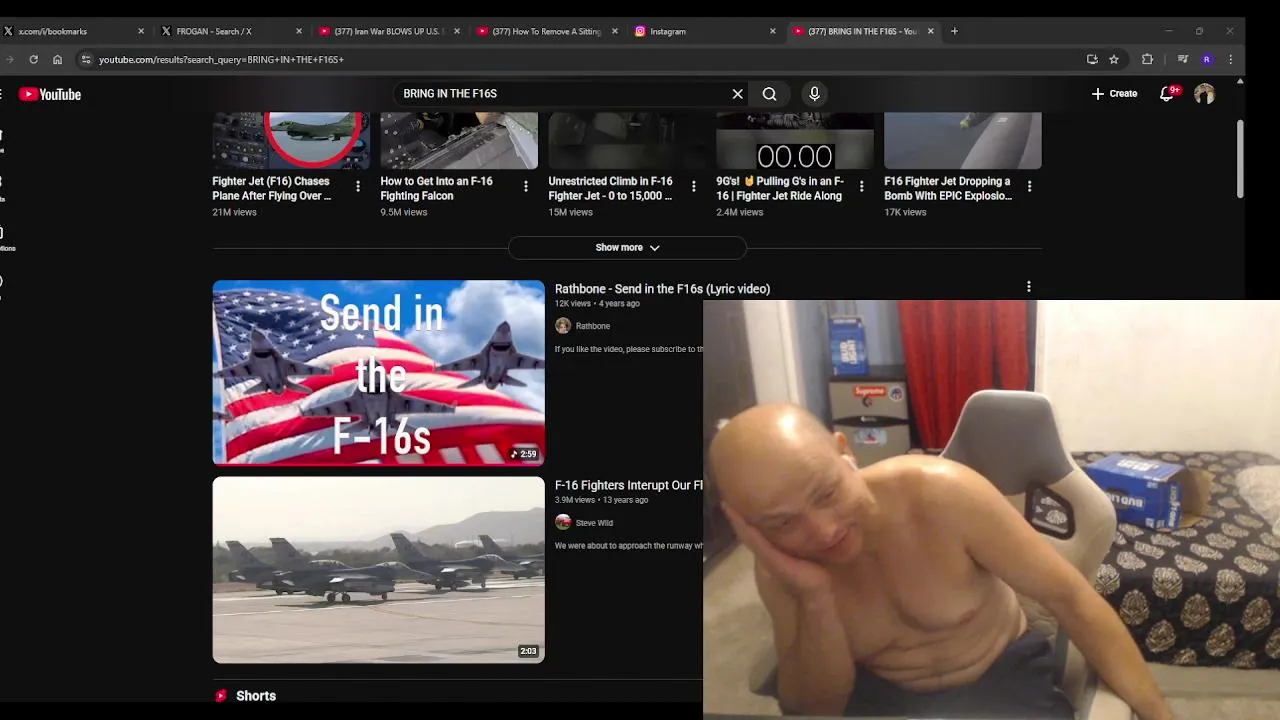The image size is (1280, 720).
Task: Click the browser address bar URL
Action: [x=221, y=59]
